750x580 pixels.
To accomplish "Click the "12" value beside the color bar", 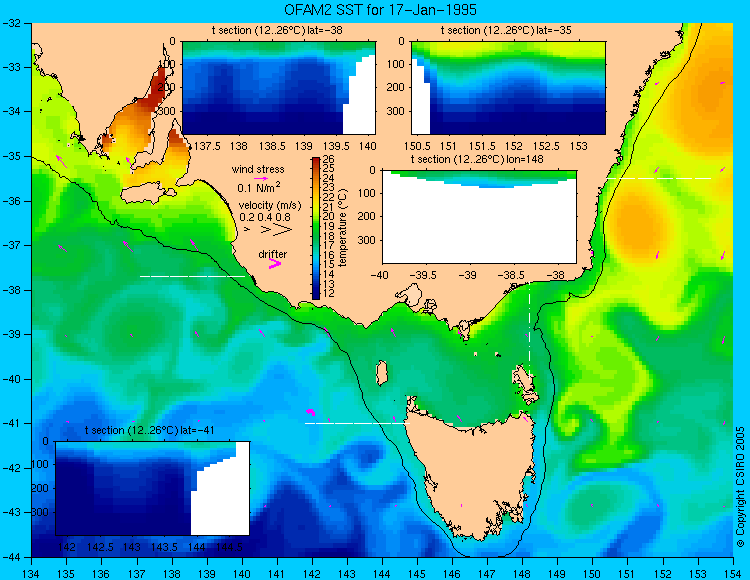I will 329,293.
